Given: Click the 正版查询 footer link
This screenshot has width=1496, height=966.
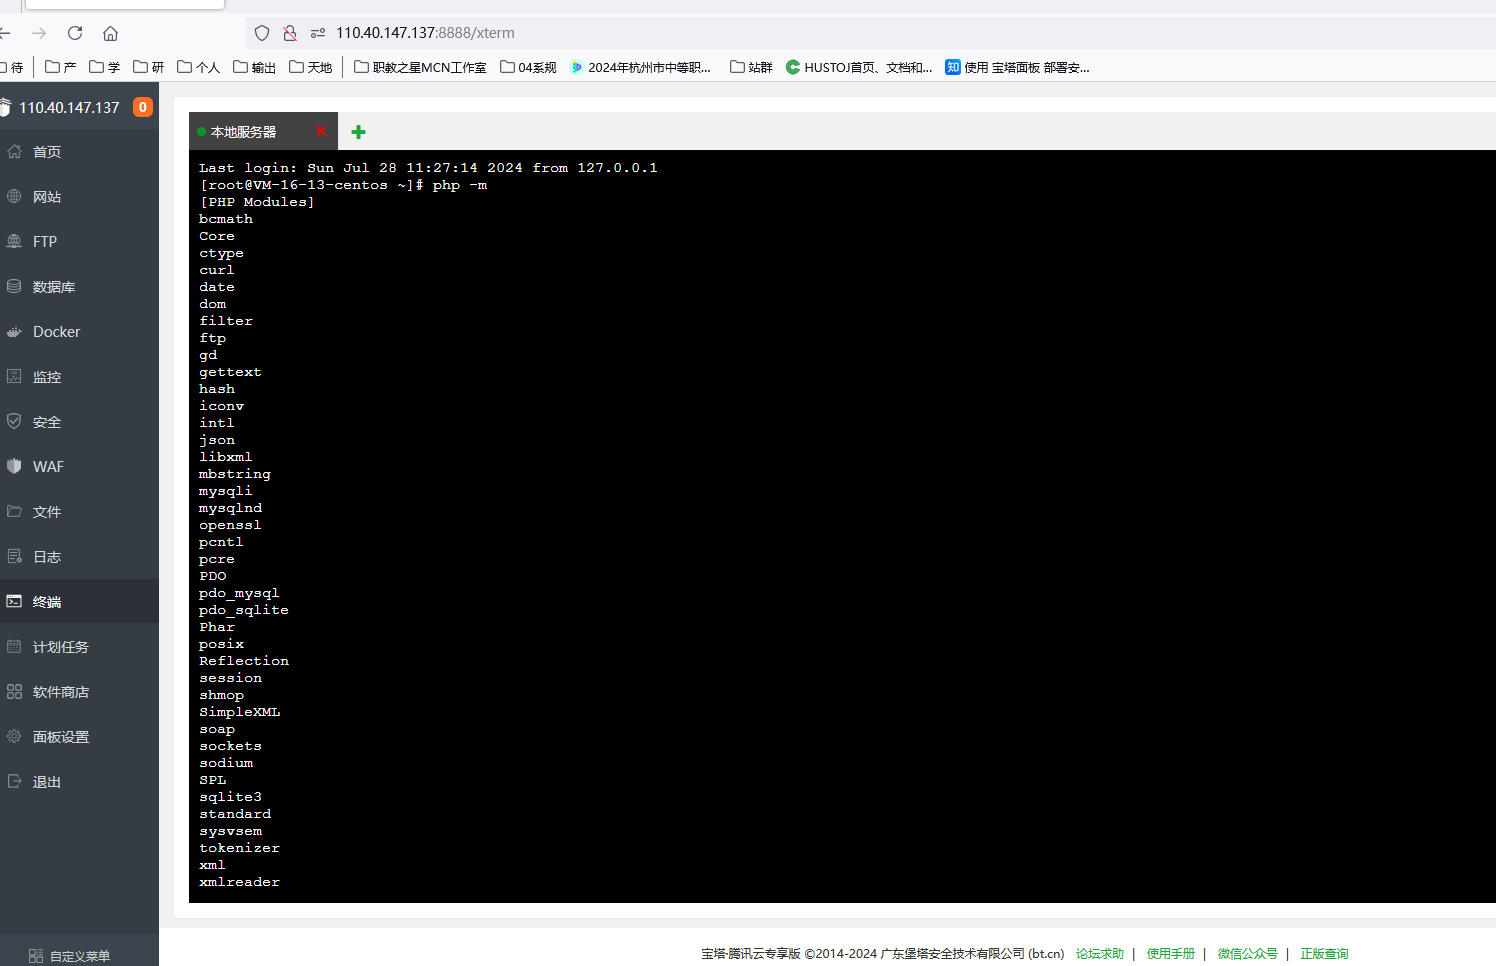Looking at the screenshot, I should [x=1324, y=954].
